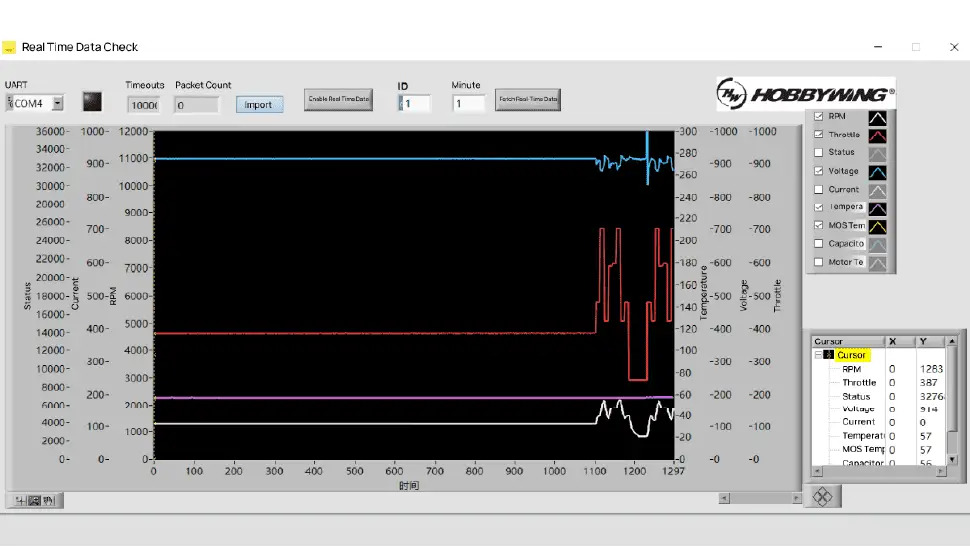The width and height of the screenshot is (970, 547).
Task: Click the cursor mover diamond pad
Action: click(822, 497)
